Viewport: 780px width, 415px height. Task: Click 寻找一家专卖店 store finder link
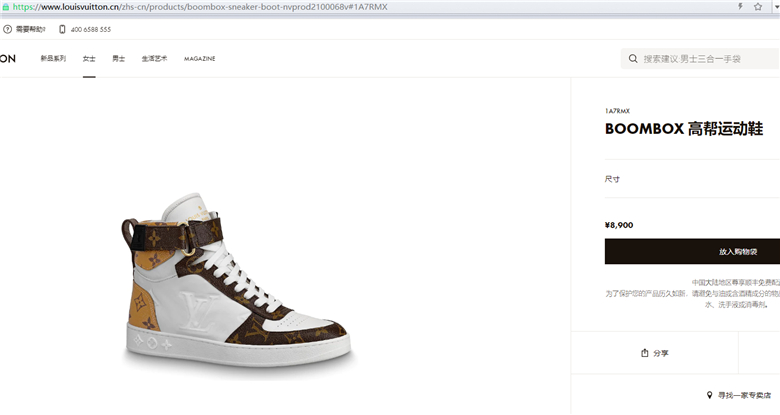[x=744, y=395]
